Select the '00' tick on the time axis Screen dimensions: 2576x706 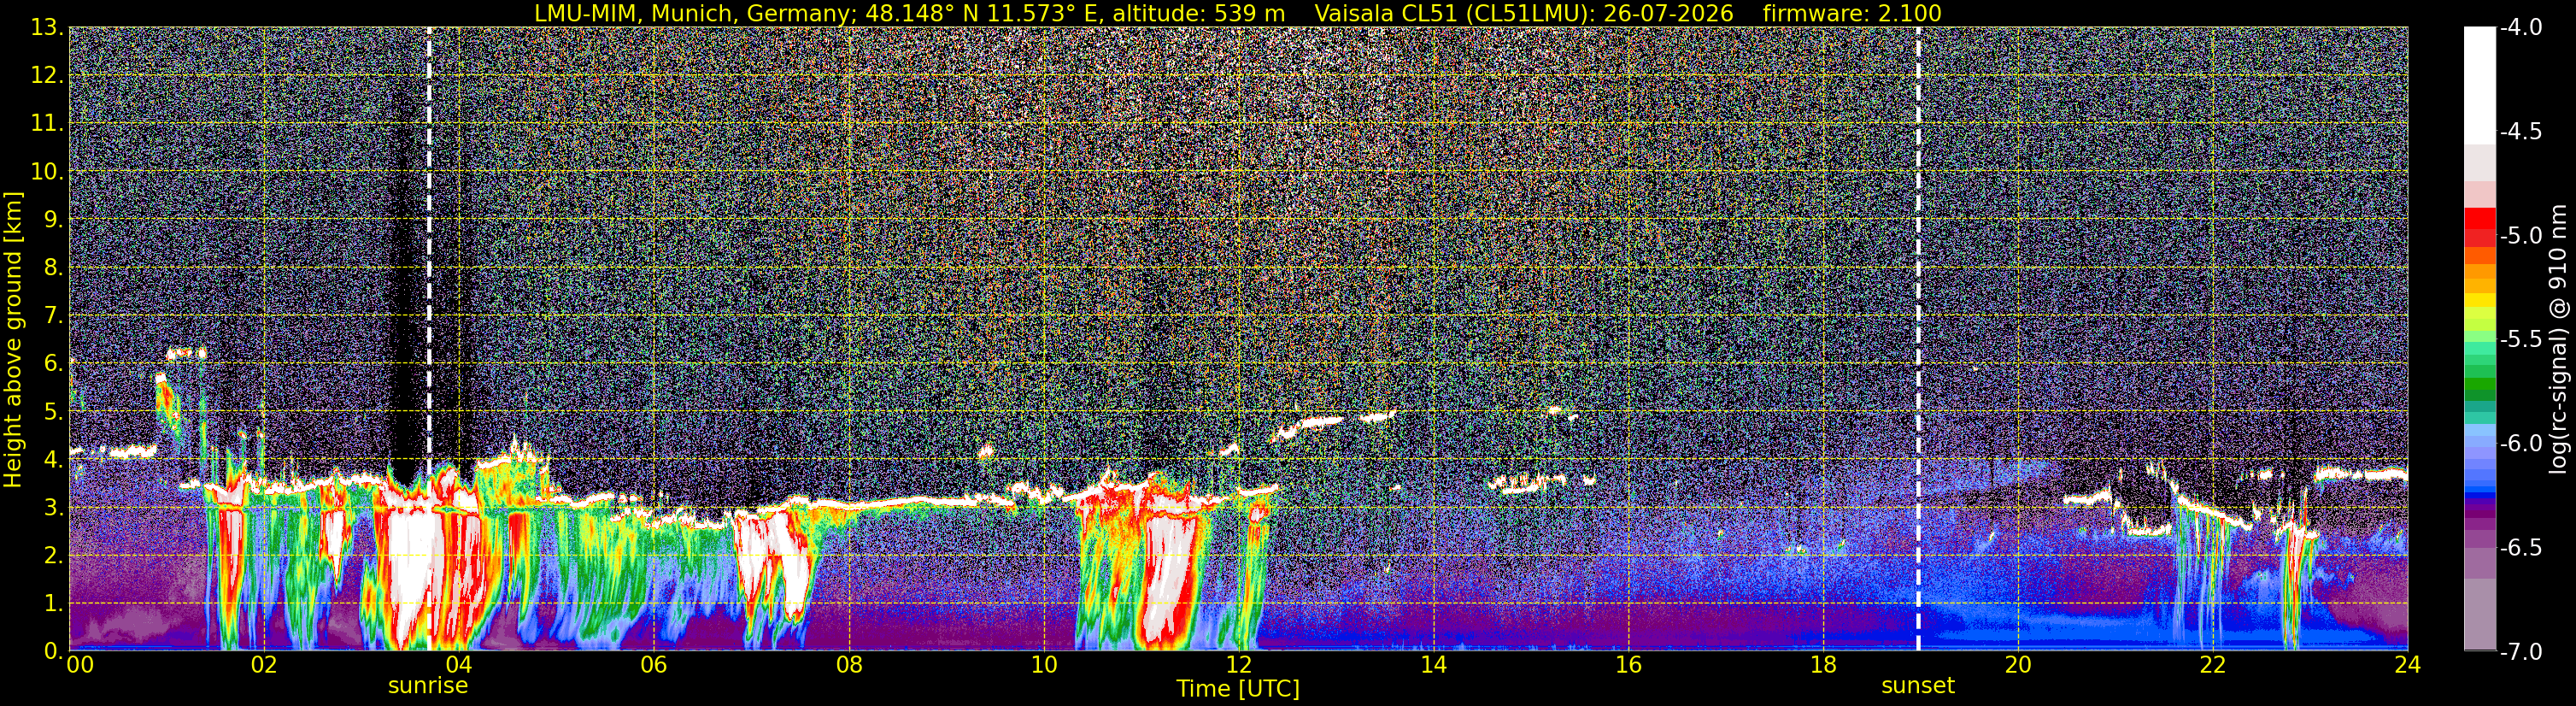tap(80, 665)
